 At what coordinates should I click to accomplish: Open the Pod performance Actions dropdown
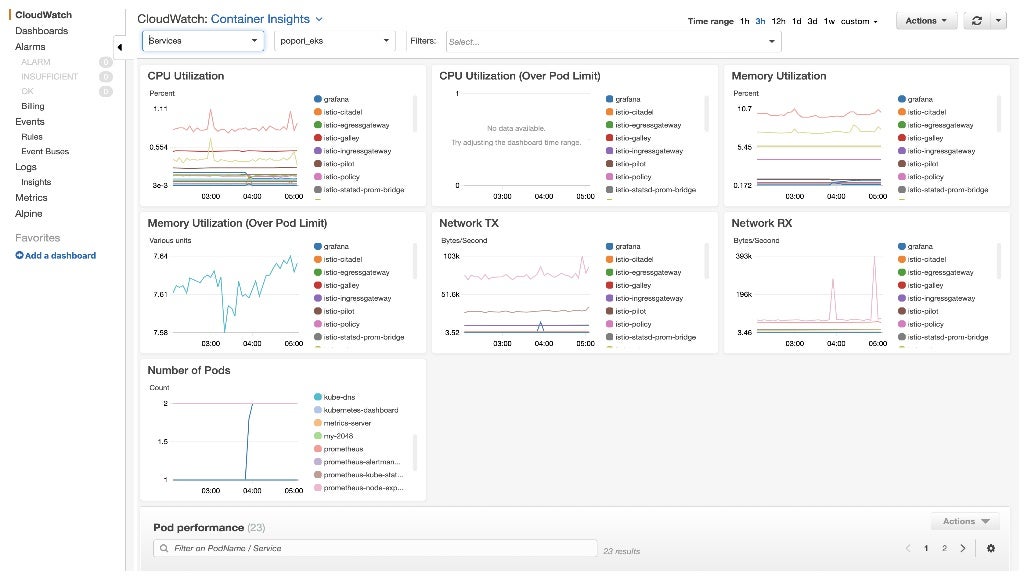(x=965, y=521)
